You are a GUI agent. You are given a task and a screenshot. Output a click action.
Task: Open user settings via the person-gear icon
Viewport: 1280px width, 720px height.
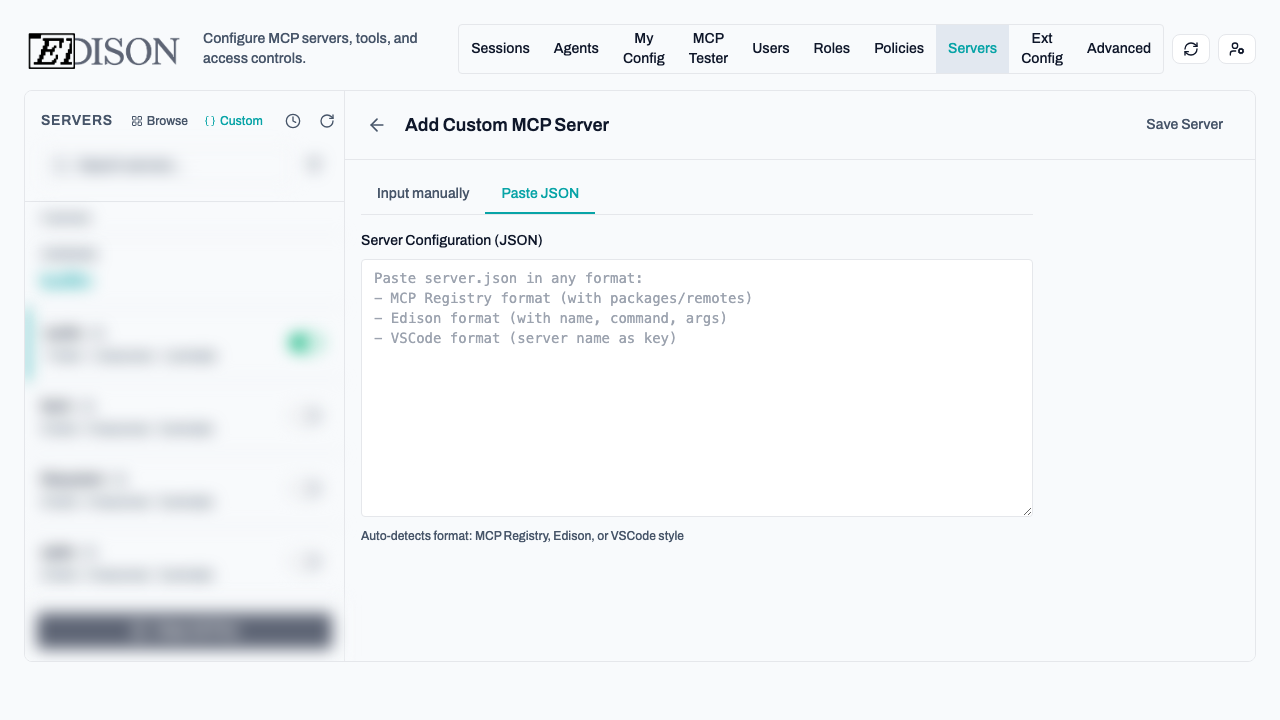pyautogui.click(x=1237, y=48)
